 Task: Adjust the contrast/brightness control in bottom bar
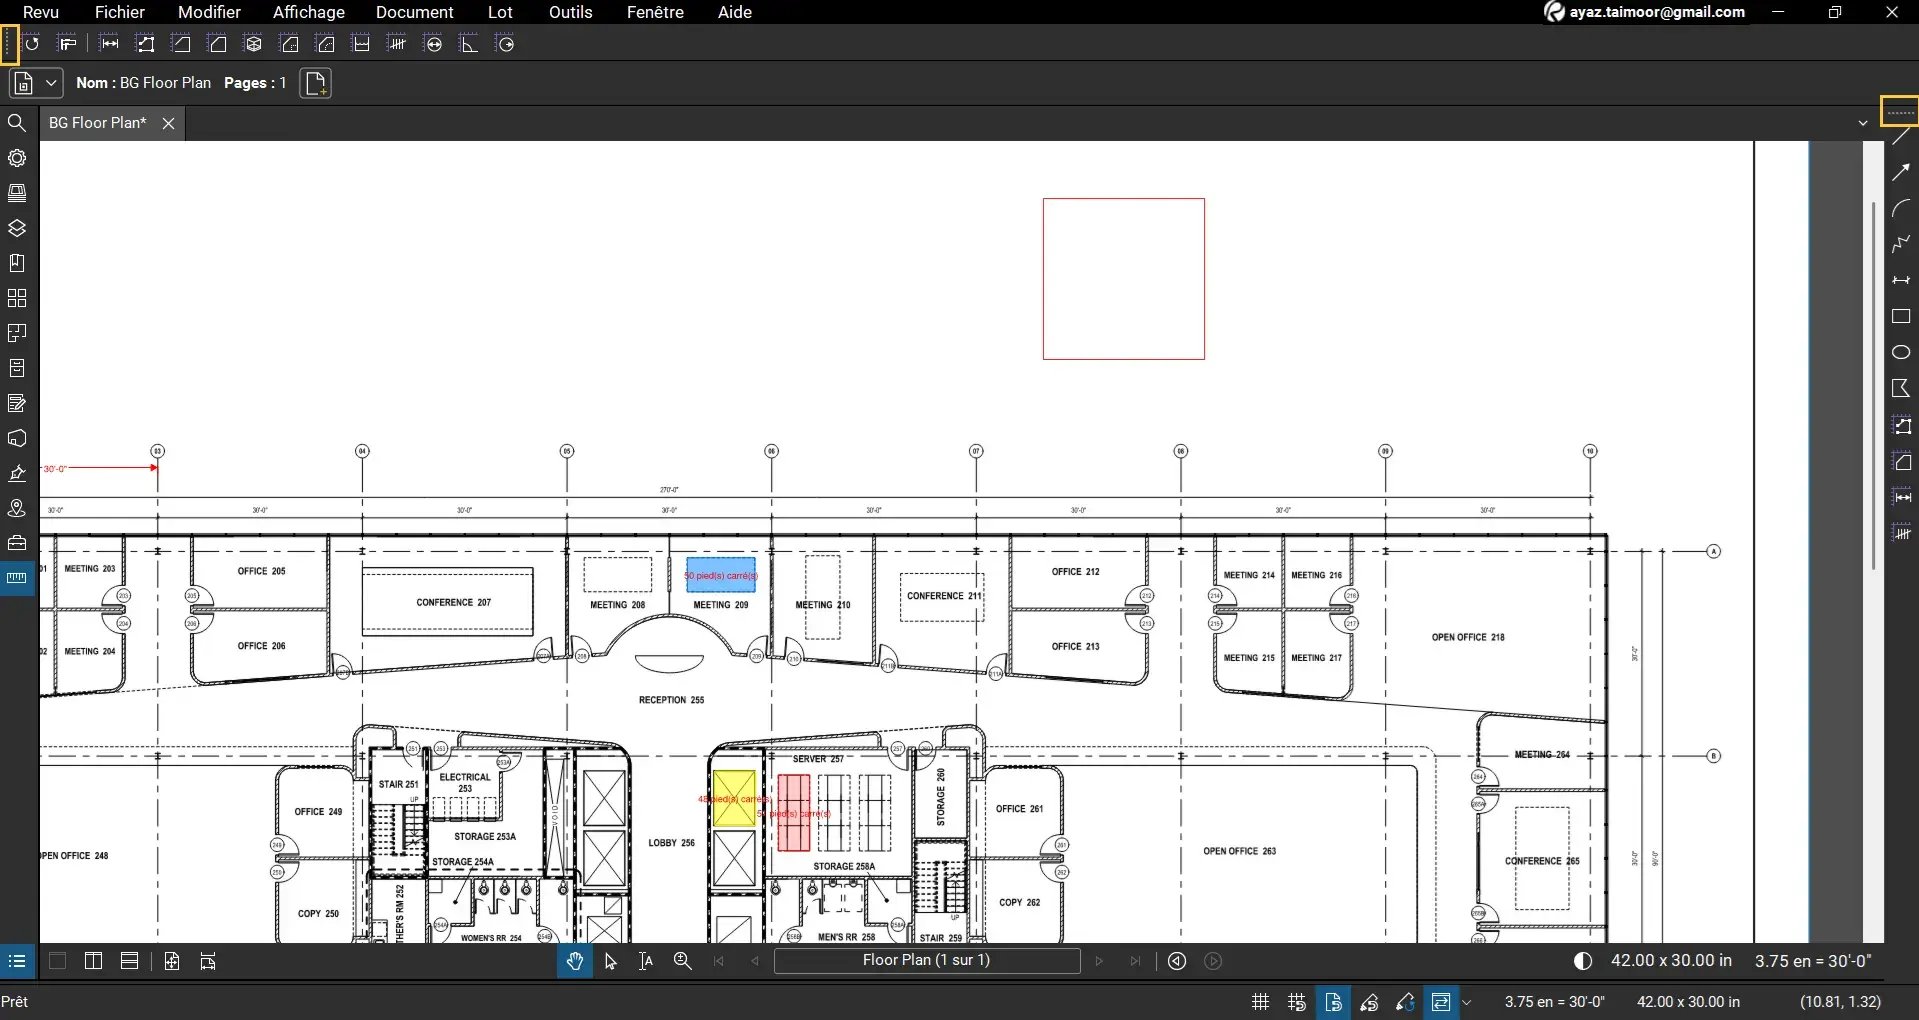(x=1583, y=960)
